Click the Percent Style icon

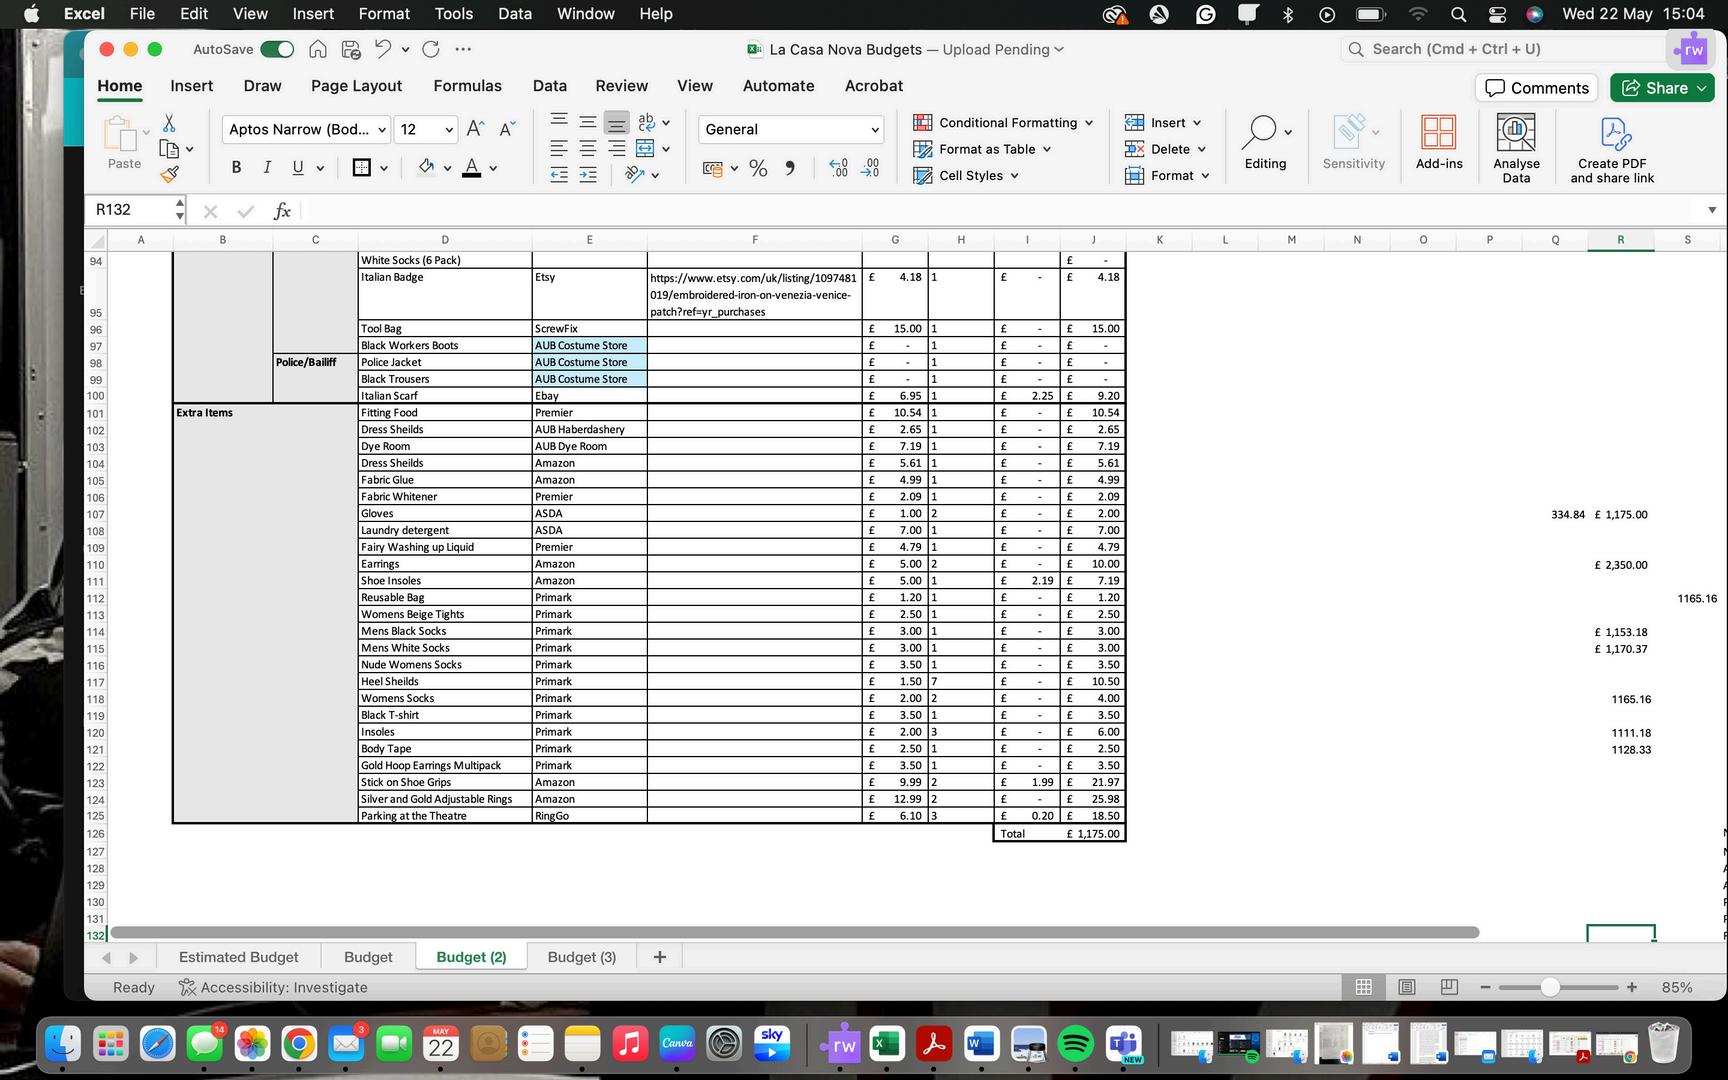pyautogui.click(x=758, y=168)
